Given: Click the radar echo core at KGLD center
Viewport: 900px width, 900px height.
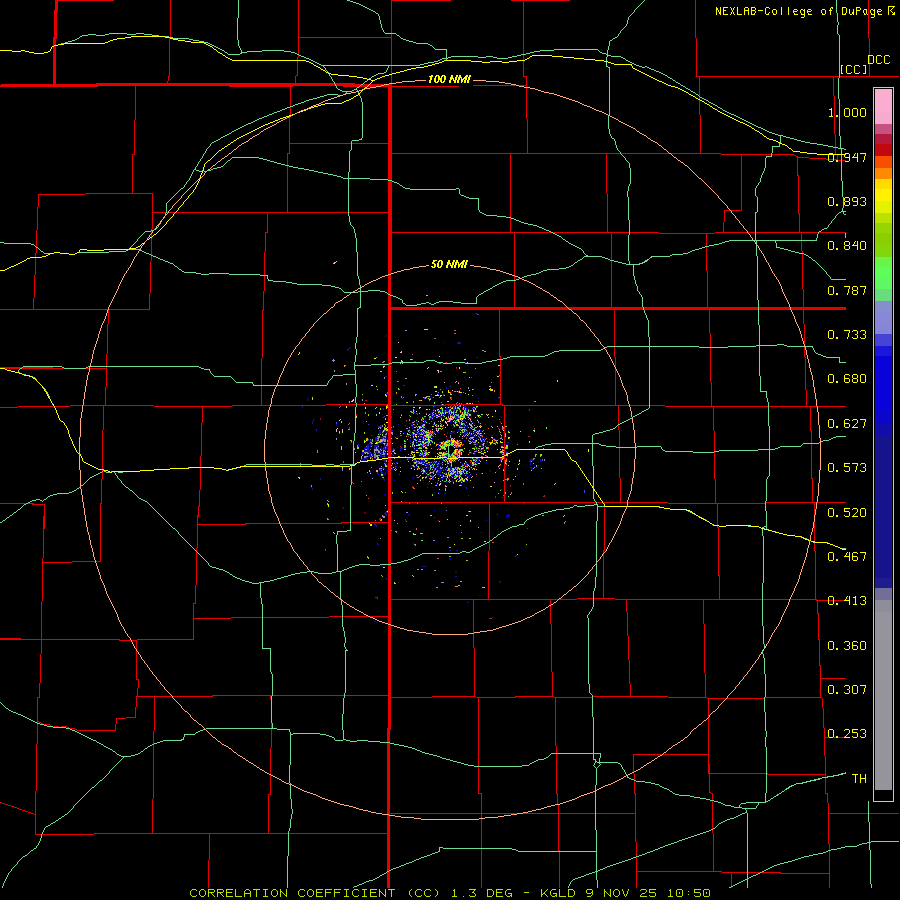Looking at the screenshot, I should (x=451, y=449).
